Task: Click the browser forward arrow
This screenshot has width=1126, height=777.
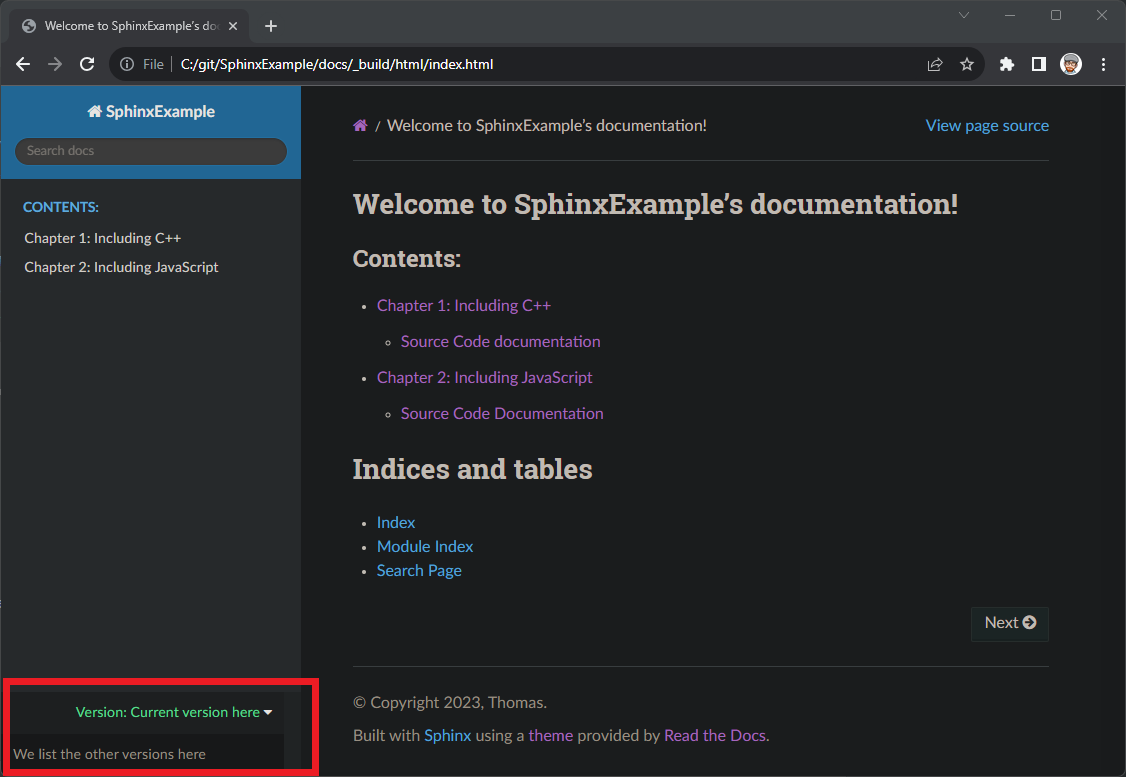Action: [54, 63]
